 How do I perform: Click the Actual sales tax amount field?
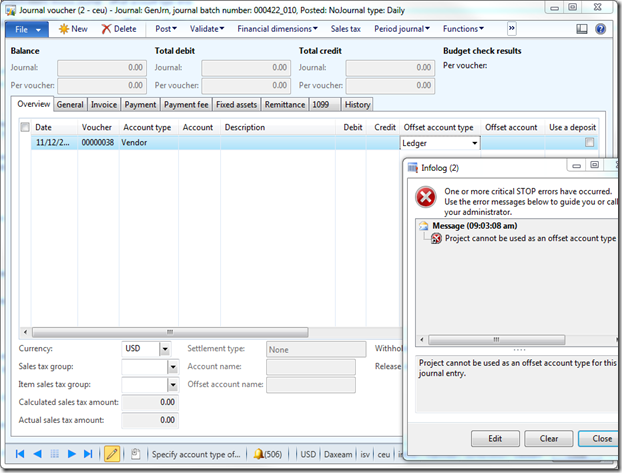[x=150, y=420]
